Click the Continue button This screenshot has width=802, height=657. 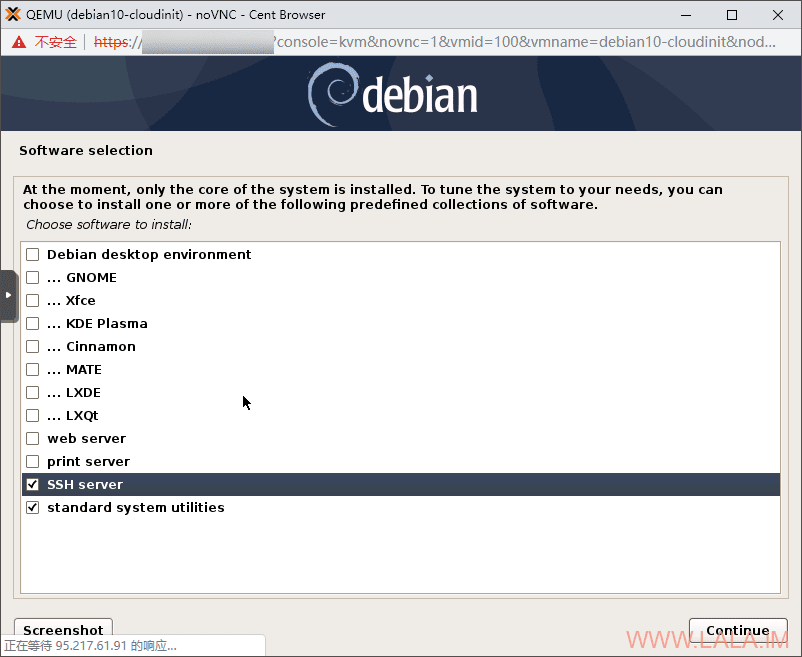[x=738, y=630]
